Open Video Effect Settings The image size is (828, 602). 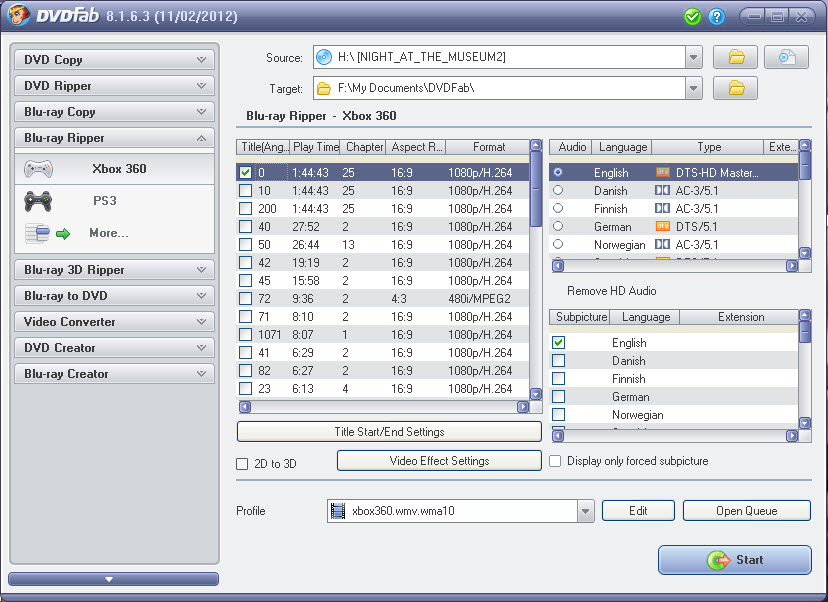(439, 460)
